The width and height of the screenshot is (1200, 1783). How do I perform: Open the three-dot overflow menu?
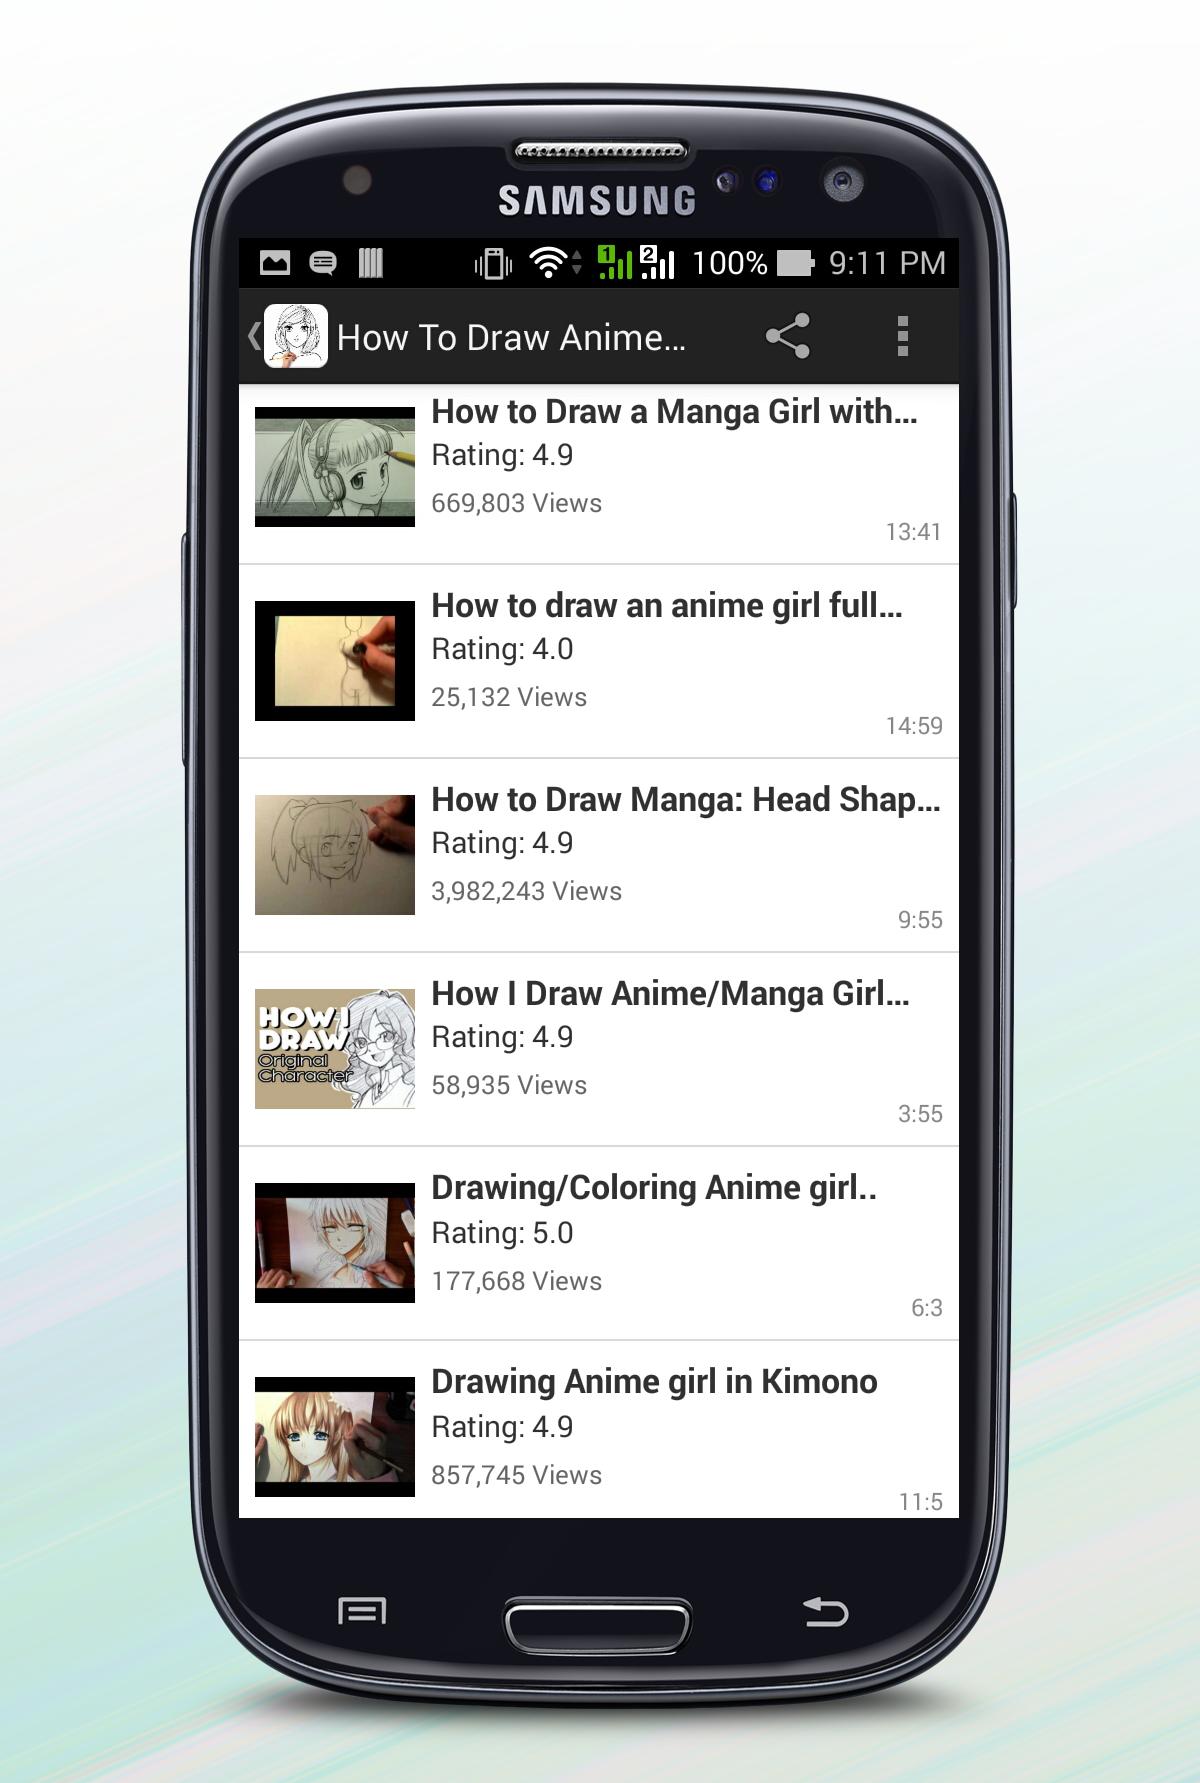pos(902,336)
